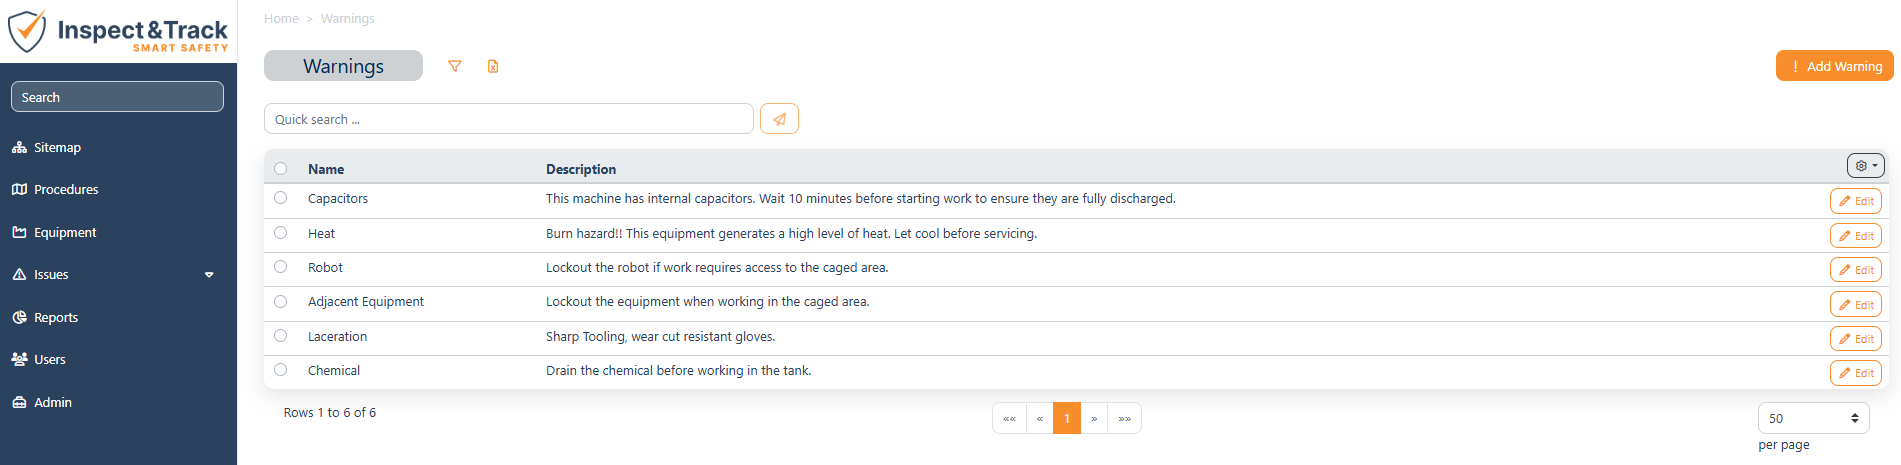Click the paper plane quick search submit icon
The height and width of the screenshot is (465, 1901).
[x=779, y=119]
